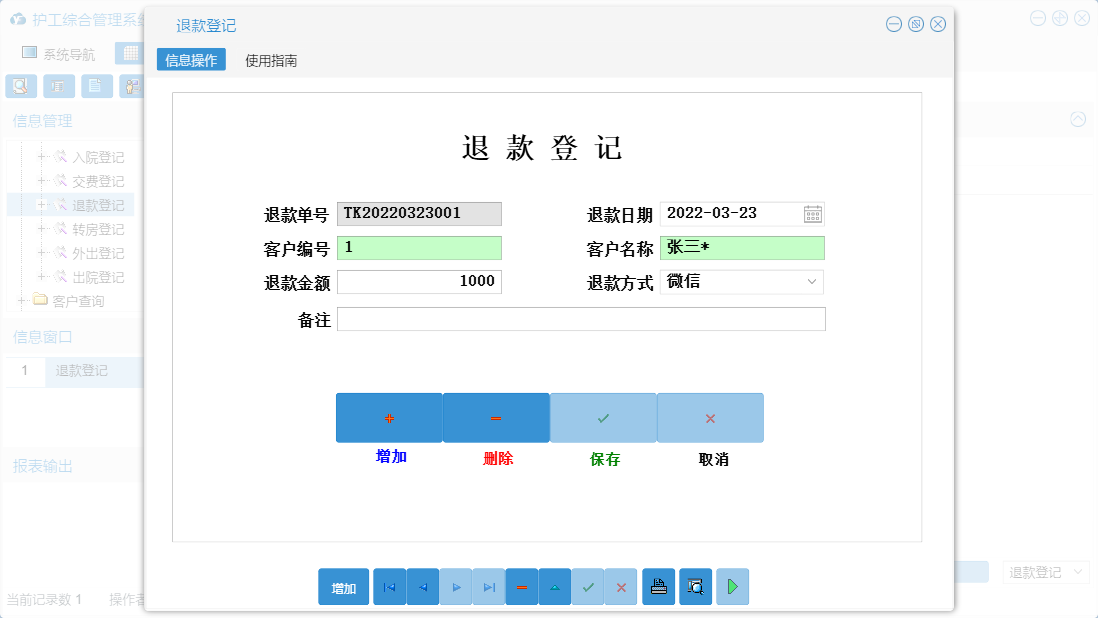
Task: Jump to first record with navigation icon
Action: [x=389, y=587]
